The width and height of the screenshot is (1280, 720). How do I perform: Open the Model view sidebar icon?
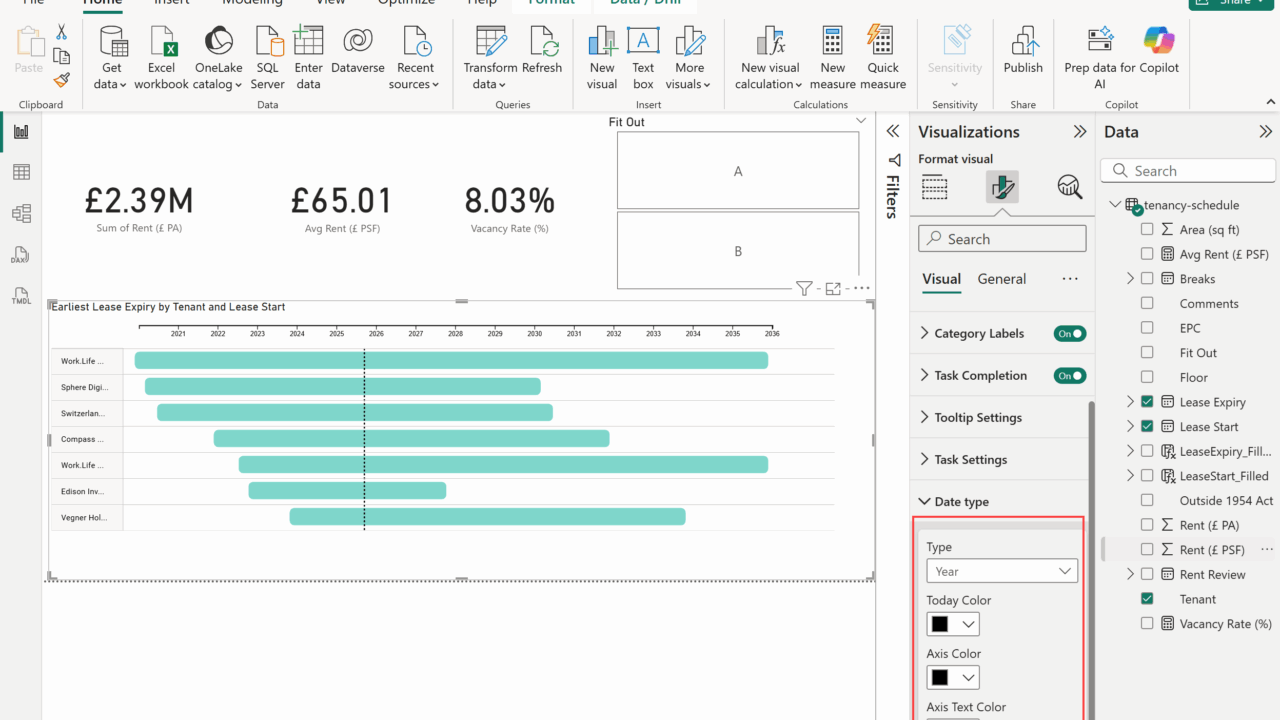pyautogui.click(x=21, y=214)
